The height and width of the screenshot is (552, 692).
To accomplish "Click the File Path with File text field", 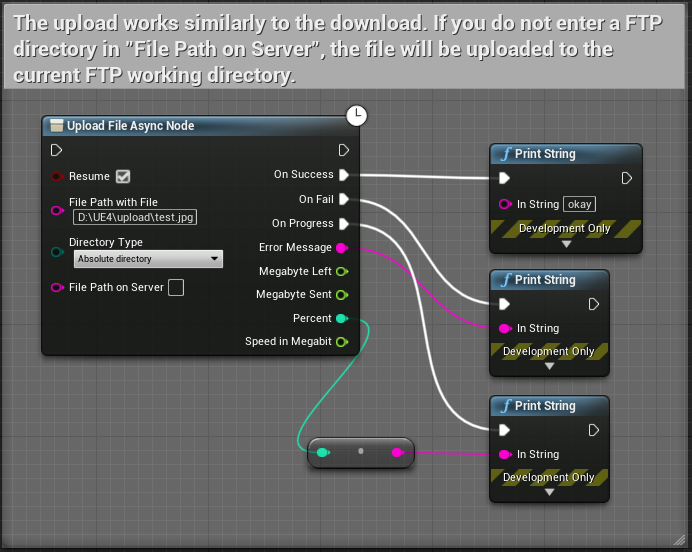I will click(x=135, y=217).
